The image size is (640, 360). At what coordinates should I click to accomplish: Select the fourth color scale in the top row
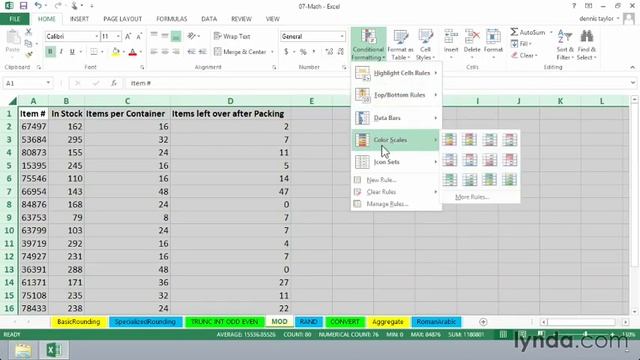510,140
